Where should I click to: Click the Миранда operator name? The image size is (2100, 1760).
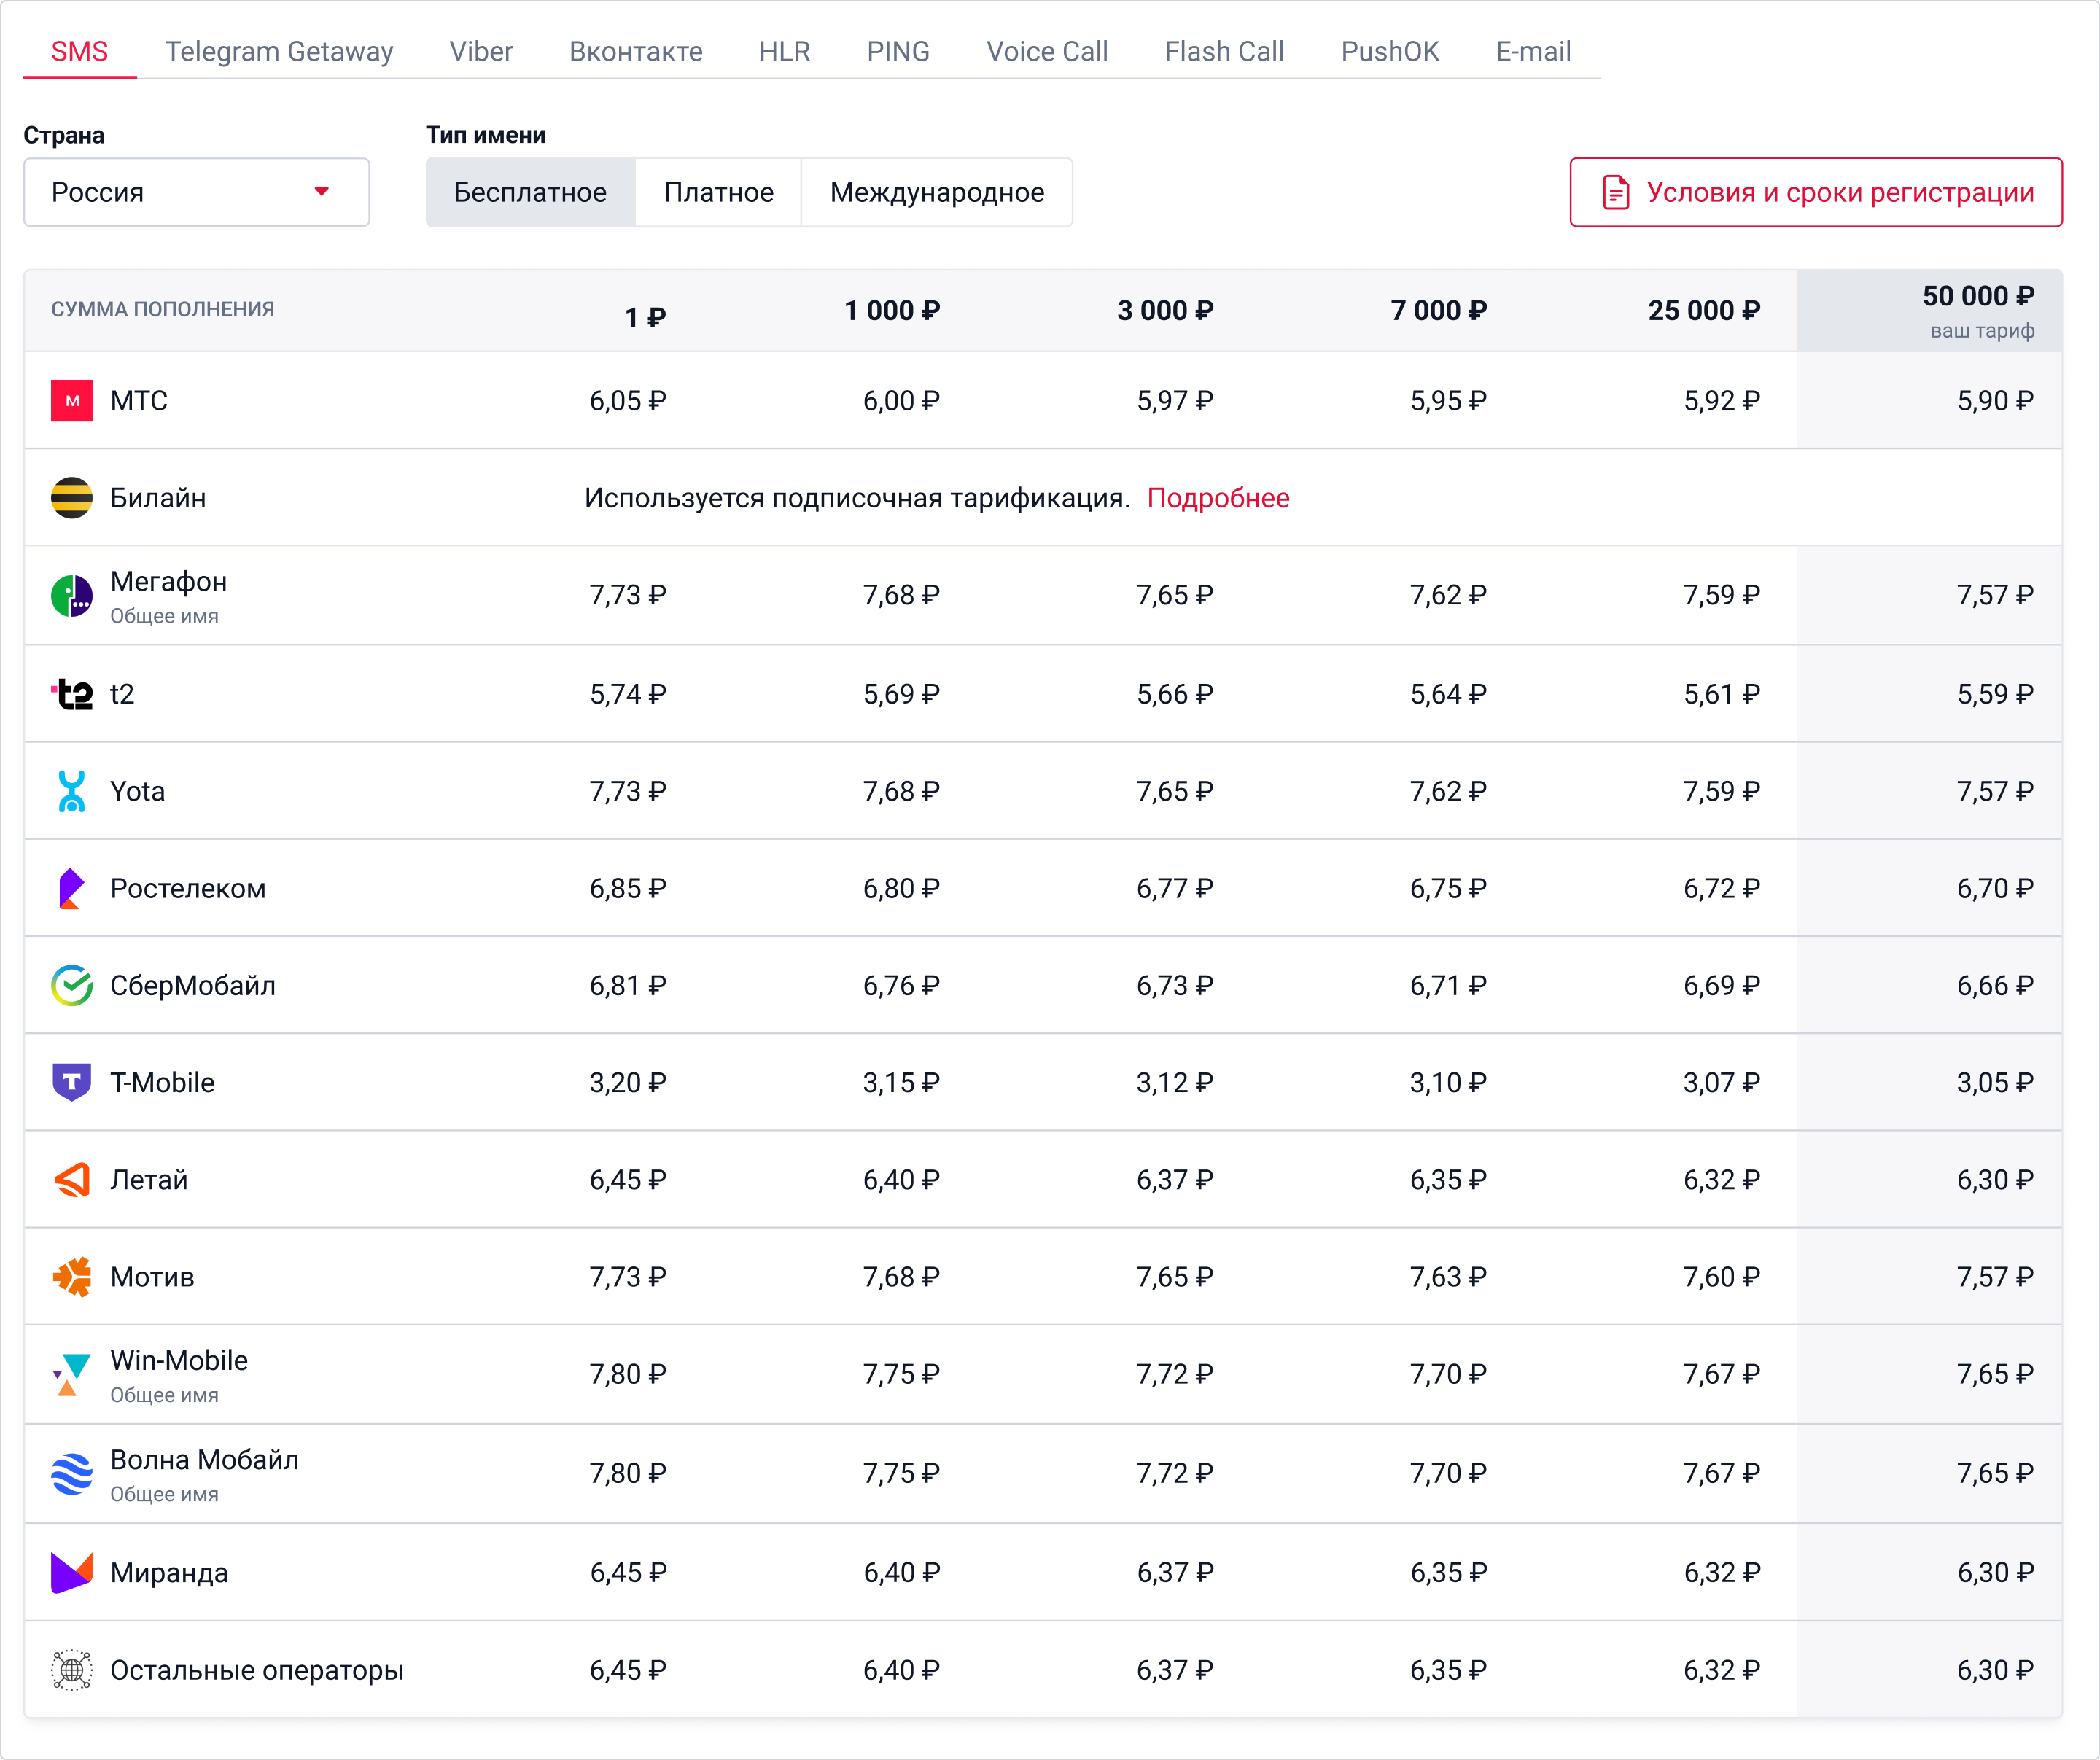point(169,1573)
